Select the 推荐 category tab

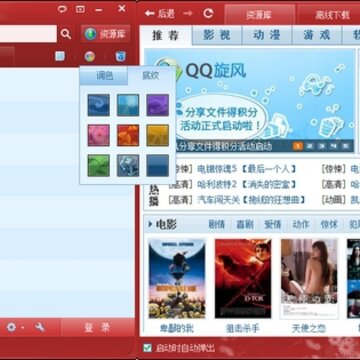tap(166, 35)
